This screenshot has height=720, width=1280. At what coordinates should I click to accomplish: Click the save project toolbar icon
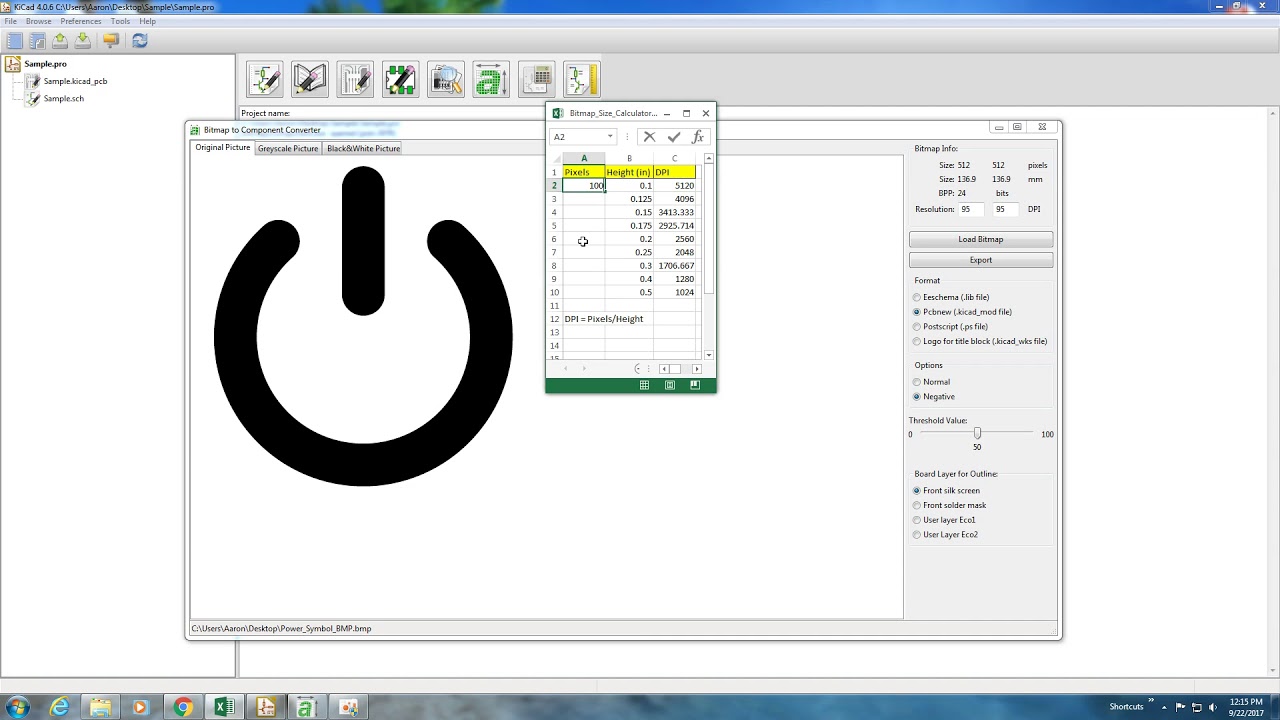point(82,40)
